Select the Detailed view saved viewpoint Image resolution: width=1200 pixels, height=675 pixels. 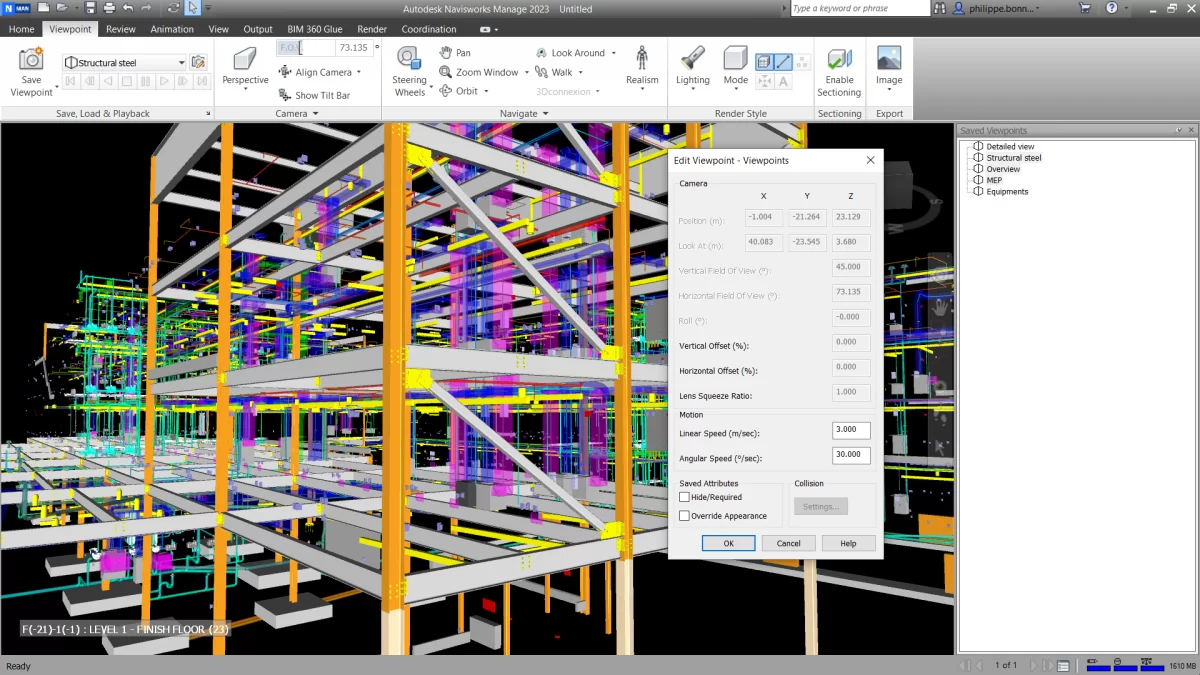pos(1010,147)
